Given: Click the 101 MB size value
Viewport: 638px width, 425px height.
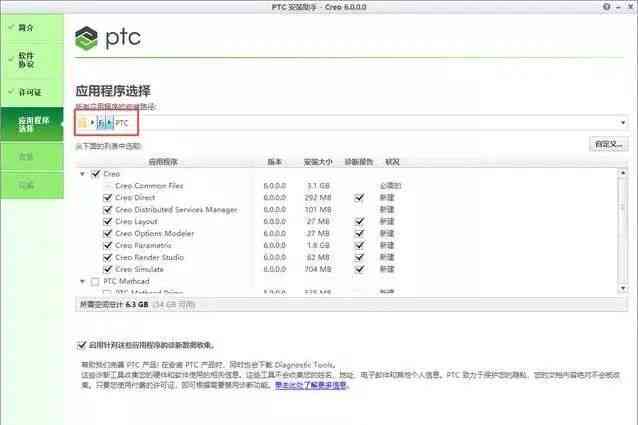Looking at the screenshot, I should (x=318, y=210).
